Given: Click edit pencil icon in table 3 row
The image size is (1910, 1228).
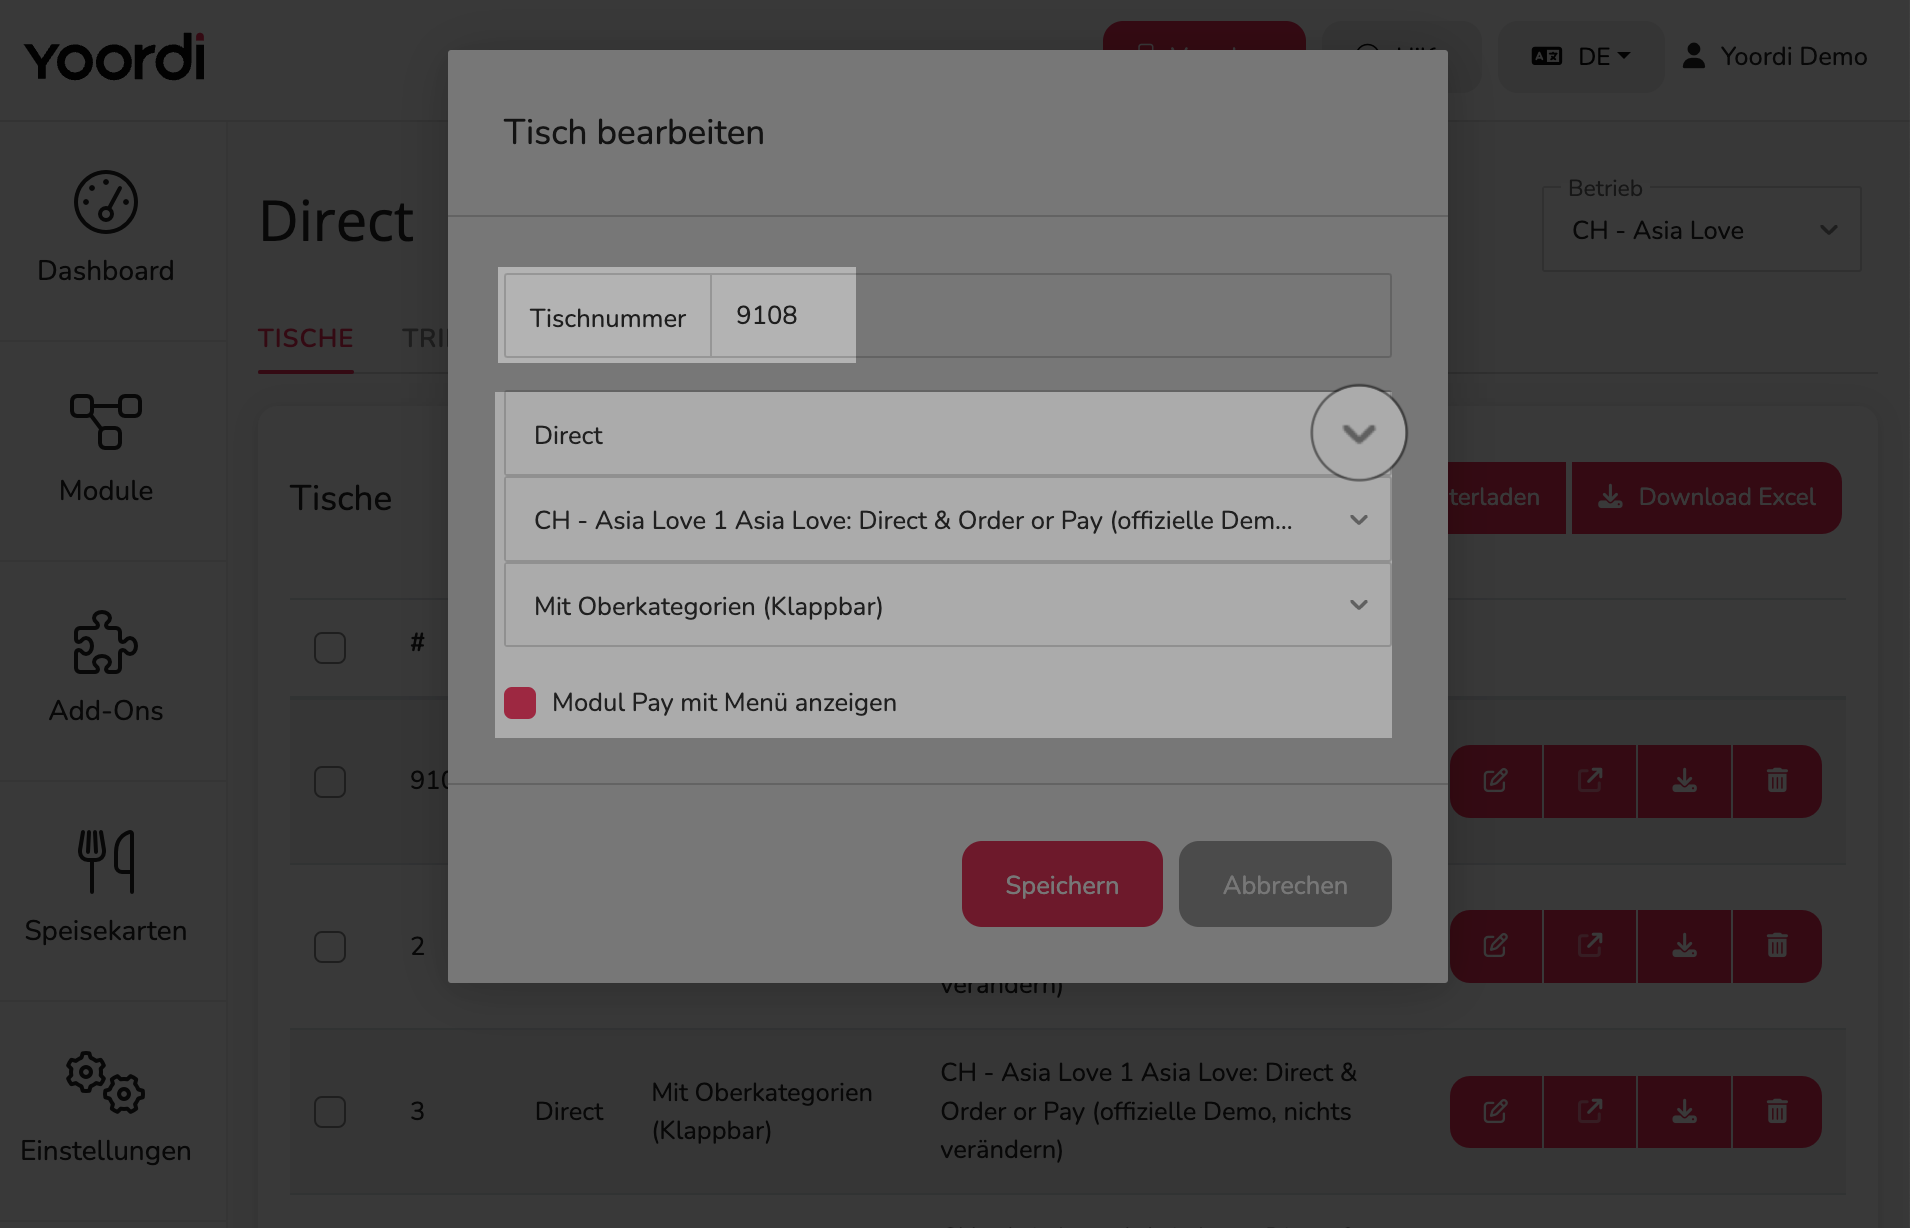Looking at the screenshot, I should point(1495,1111).
